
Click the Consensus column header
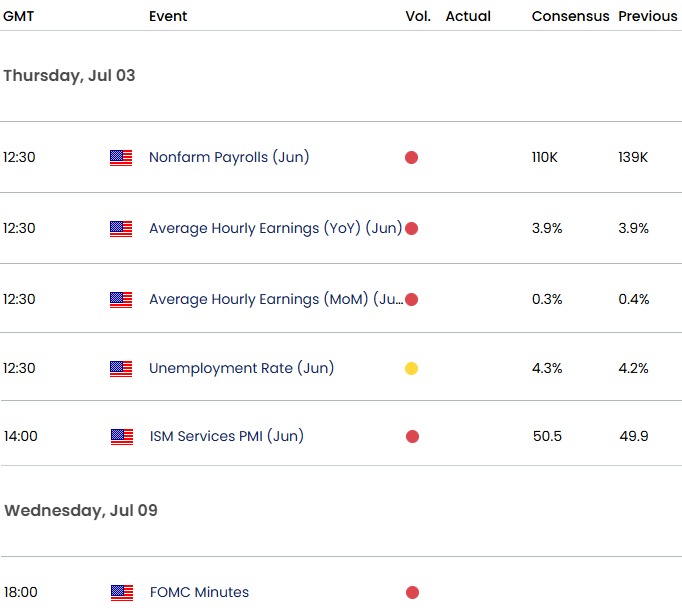[x=570, y=16]
